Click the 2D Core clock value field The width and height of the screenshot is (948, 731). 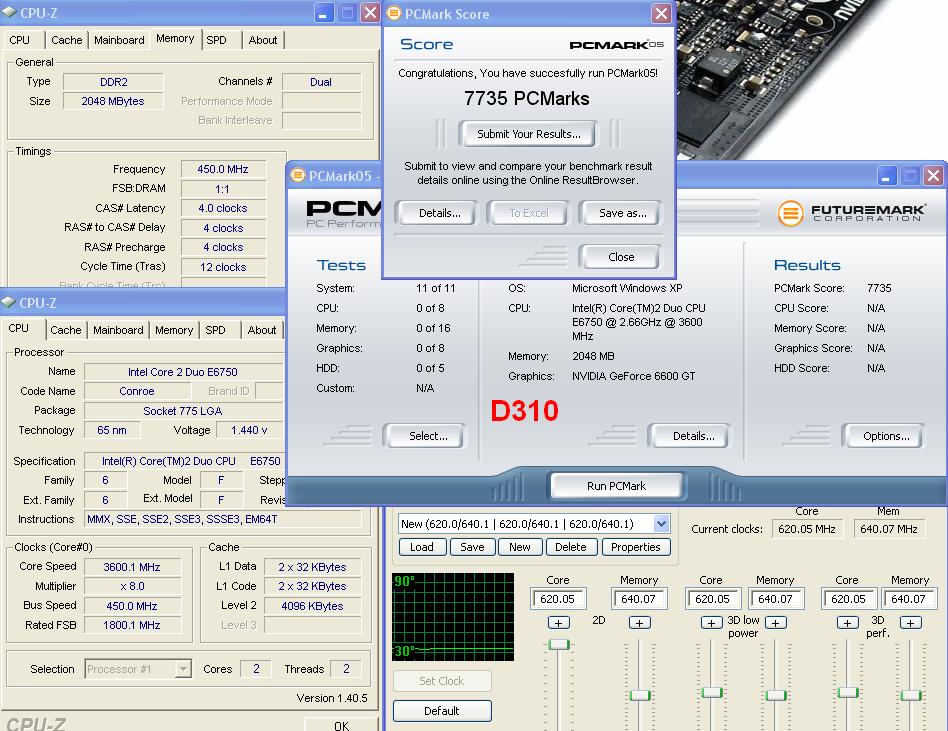coord(558,599)
